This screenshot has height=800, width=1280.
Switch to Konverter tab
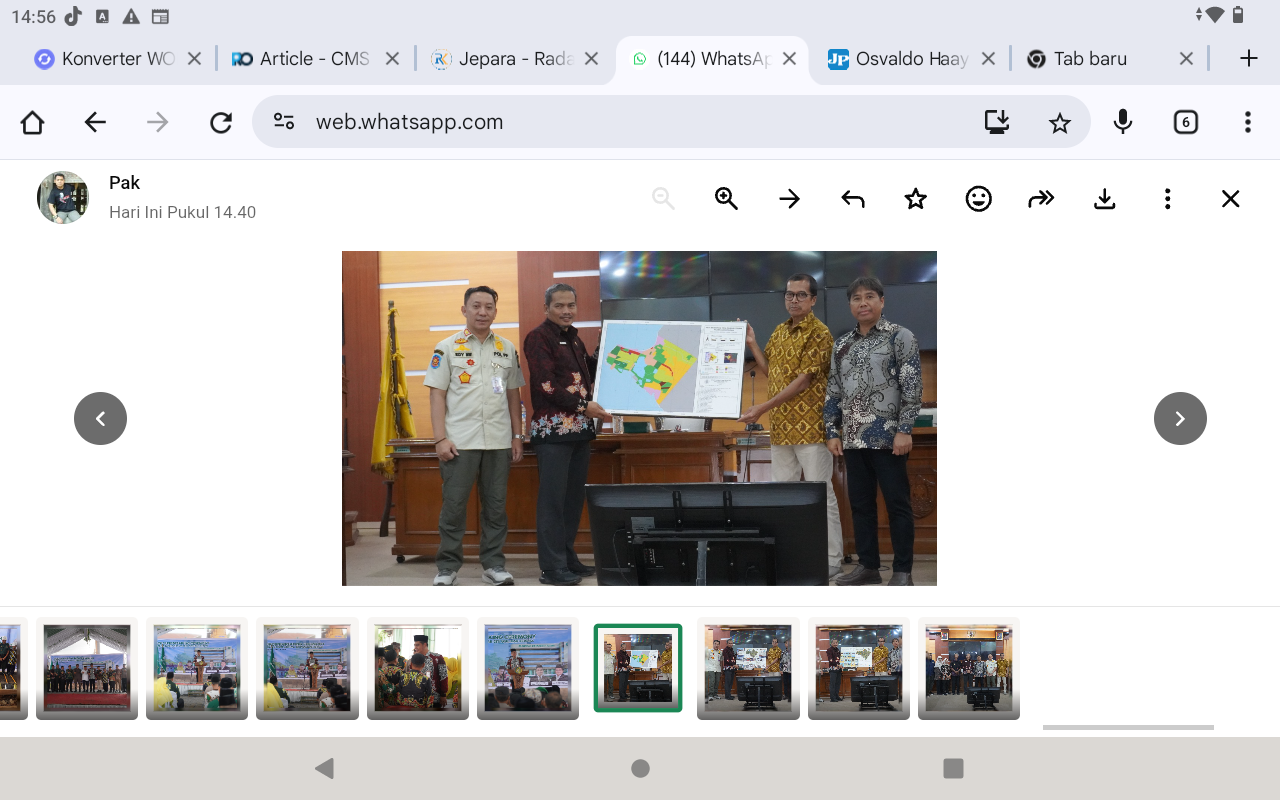click(x=105, y=59)
